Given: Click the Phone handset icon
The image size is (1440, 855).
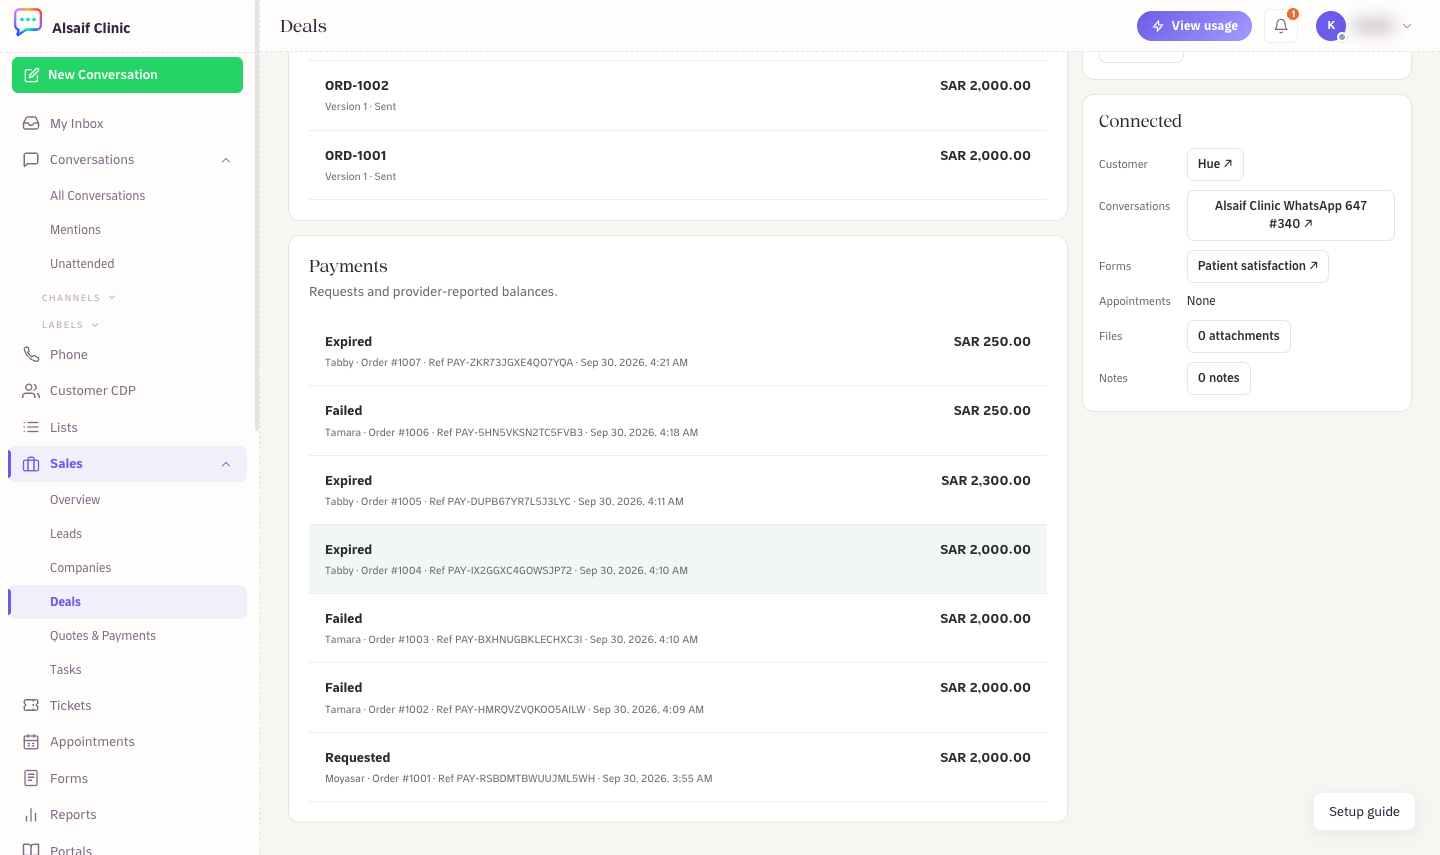Looking at the screenshot, I should point(31,355).
